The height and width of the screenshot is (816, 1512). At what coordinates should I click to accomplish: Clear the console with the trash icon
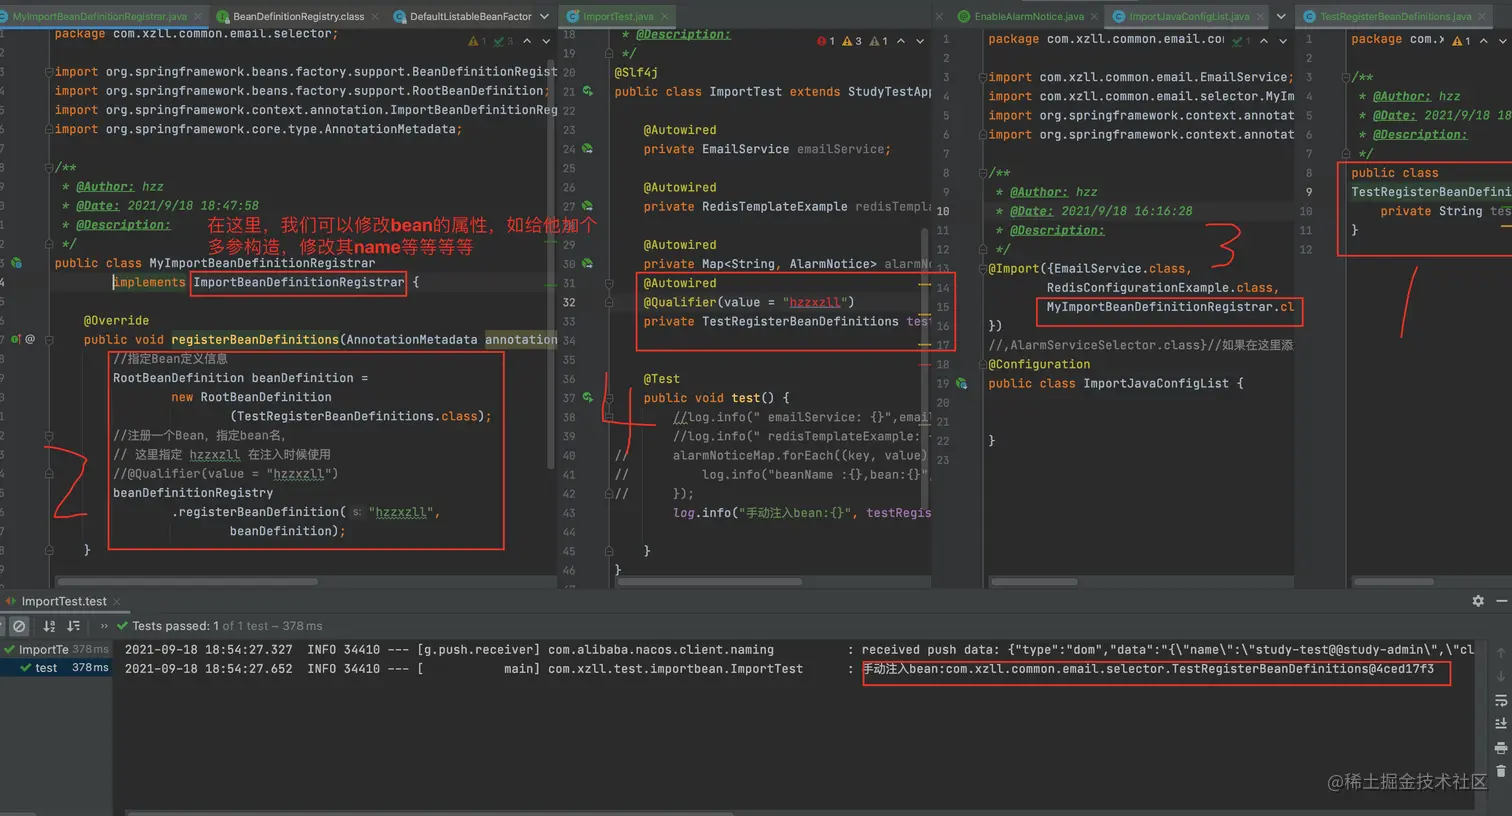pyautogui.click(x=1501, y=771)
